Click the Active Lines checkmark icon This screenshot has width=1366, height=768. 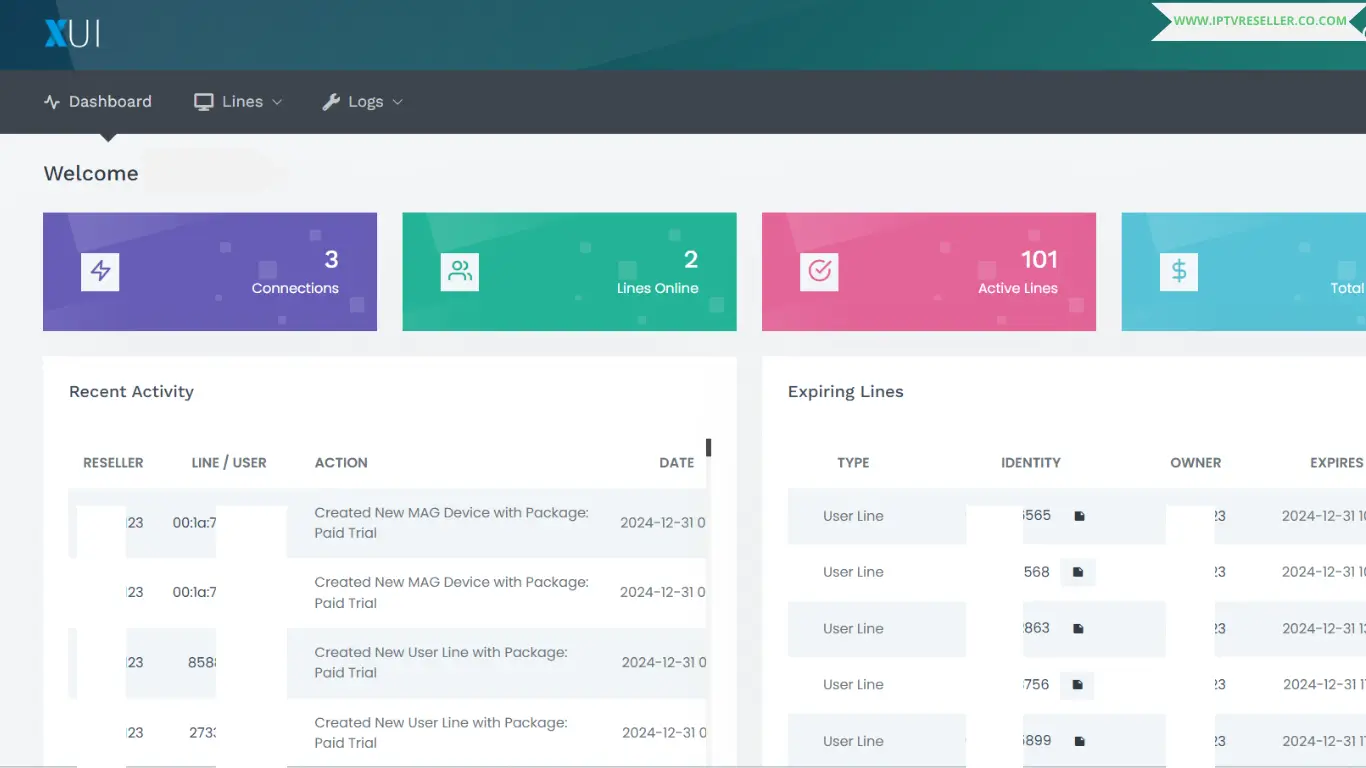coord(819,271)
